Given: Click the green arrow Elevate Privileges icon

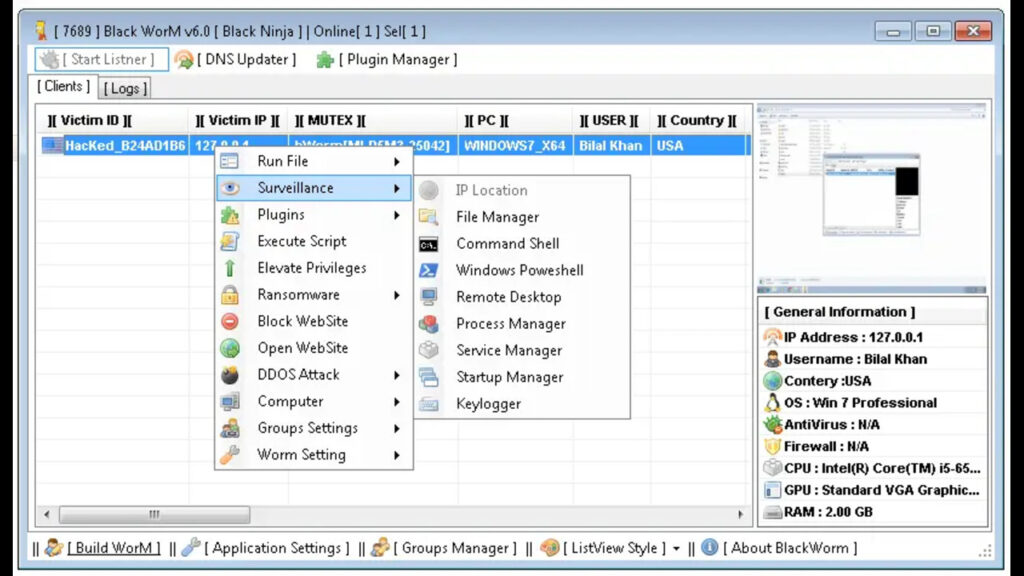Looking at the screenshot, I should [x=230, y=268].
